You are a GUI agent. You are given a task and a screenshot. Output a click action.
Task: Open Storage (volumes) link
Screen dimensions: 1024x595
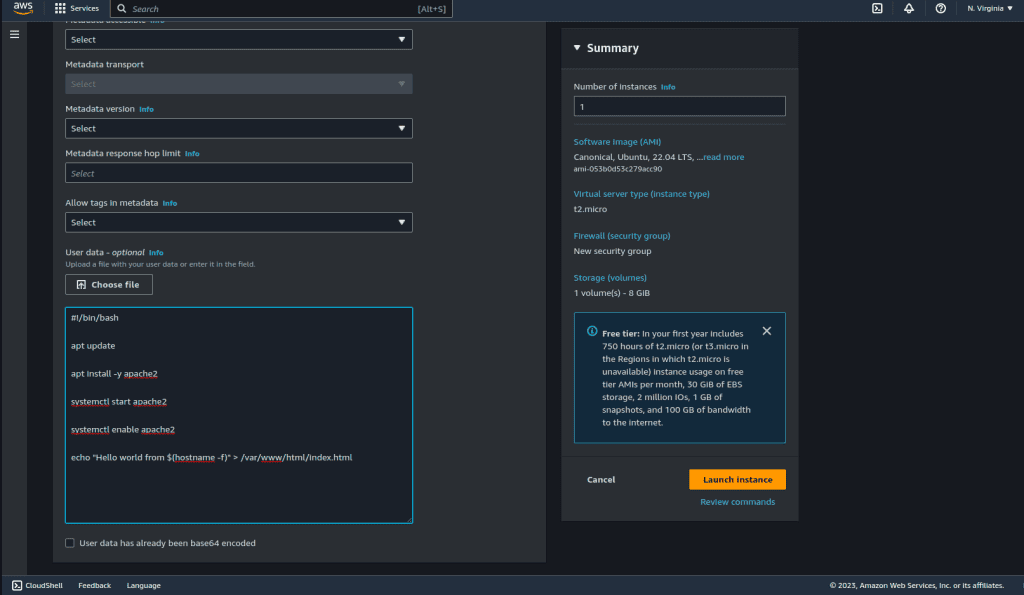tap(610, 278)
